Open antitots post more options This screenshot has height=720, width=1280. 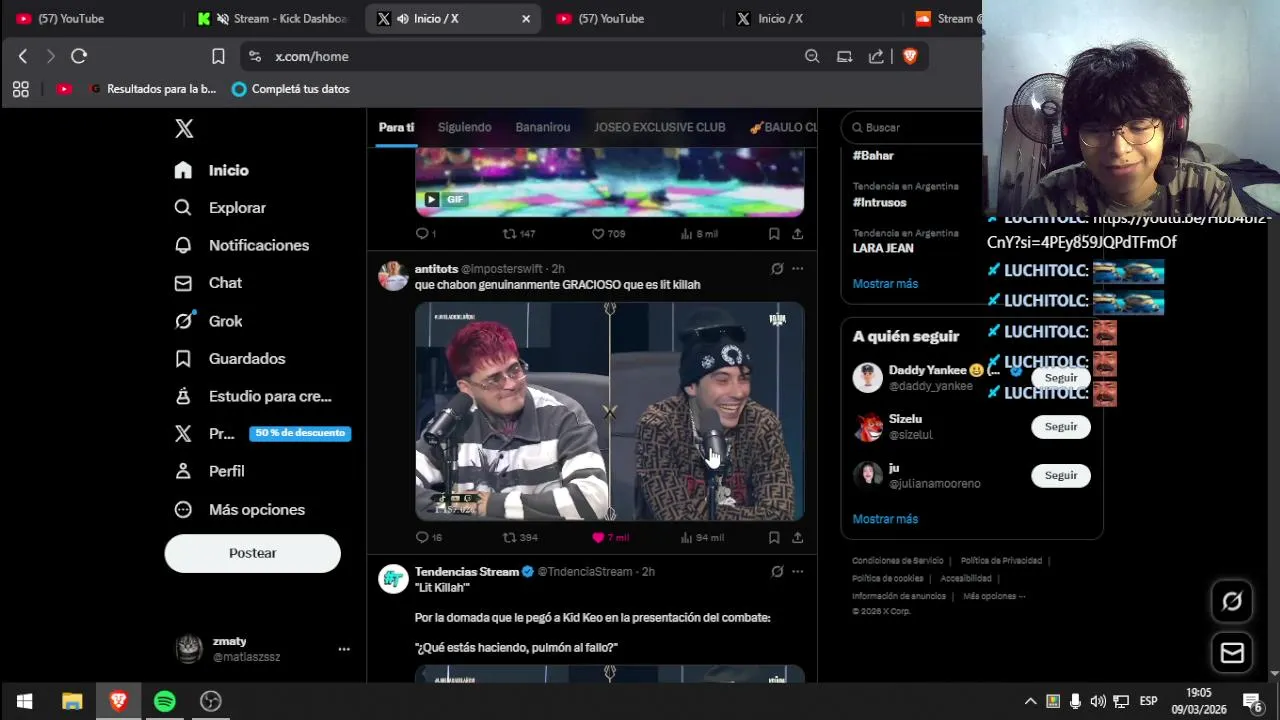click(797, 269)
